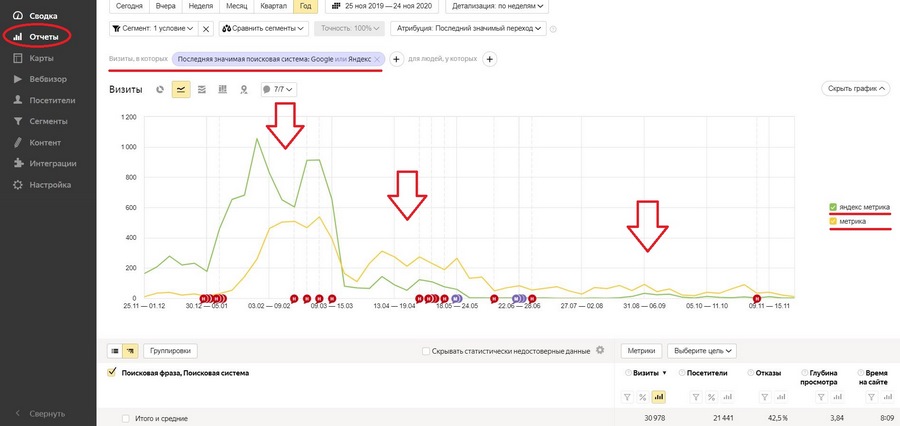900x426 pixels.
Task: Open Точность: 100% dropdown
Action: (350, 28)
